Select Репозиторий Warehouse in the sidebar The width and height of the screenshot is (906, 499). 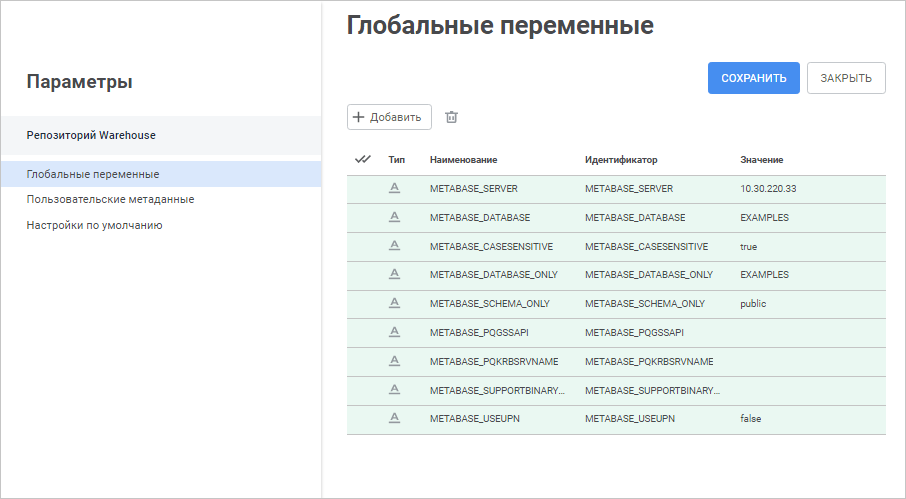click(x=91, y=134)
